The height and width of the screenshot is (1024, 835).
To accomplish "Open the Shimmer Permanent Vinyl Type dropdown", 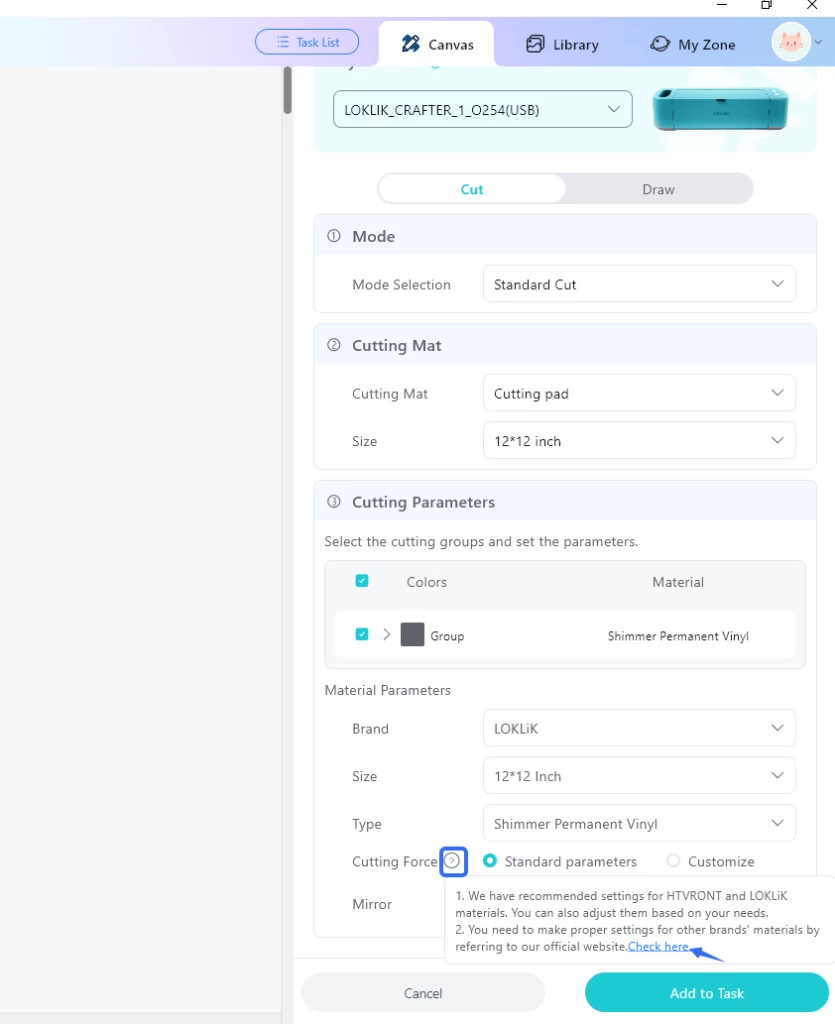I will click(639, 824).
